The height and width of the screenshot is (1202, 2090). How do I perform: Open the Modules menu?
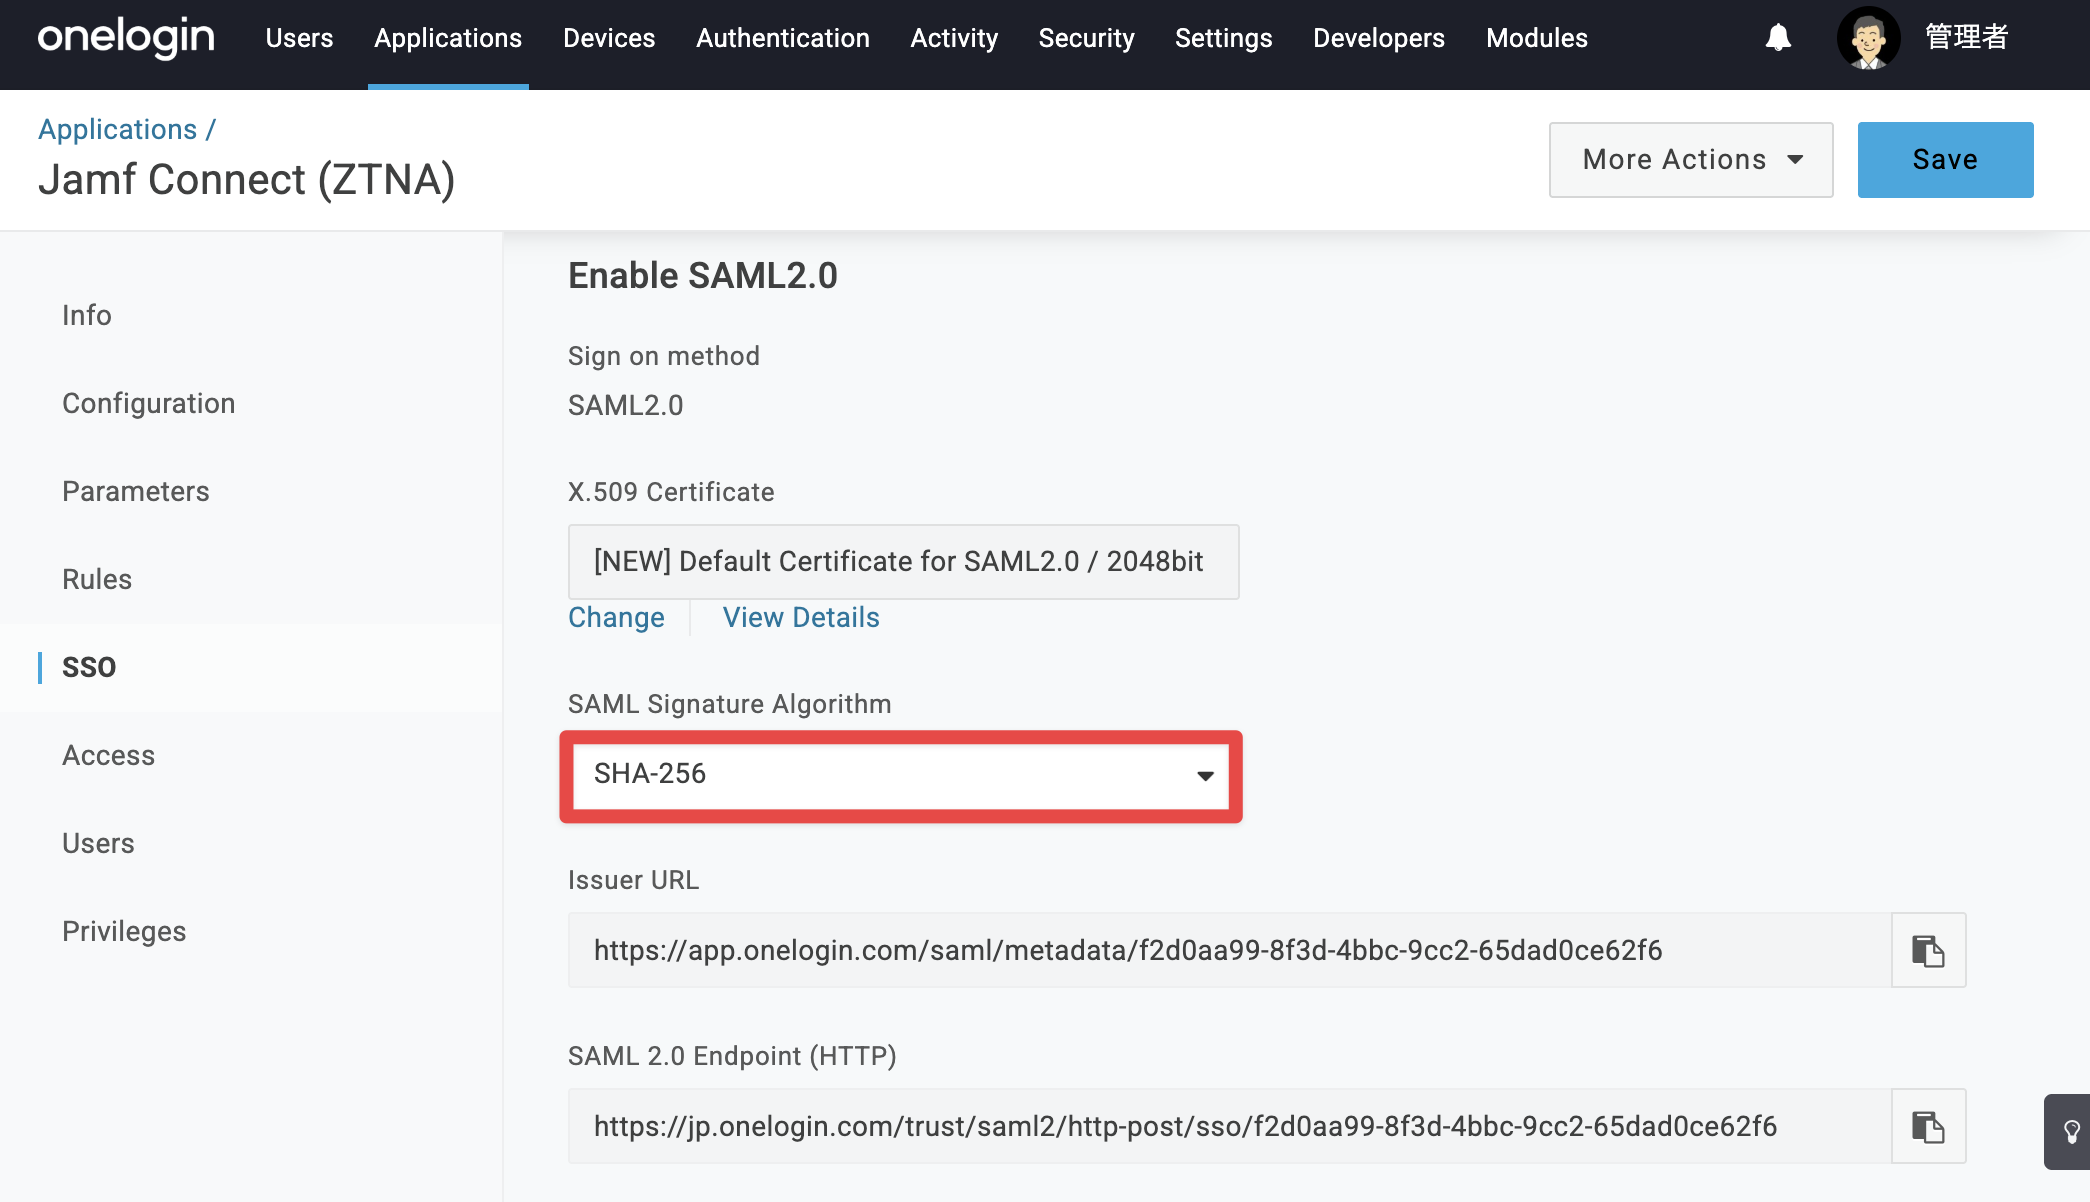click(x=1537, y=38)
